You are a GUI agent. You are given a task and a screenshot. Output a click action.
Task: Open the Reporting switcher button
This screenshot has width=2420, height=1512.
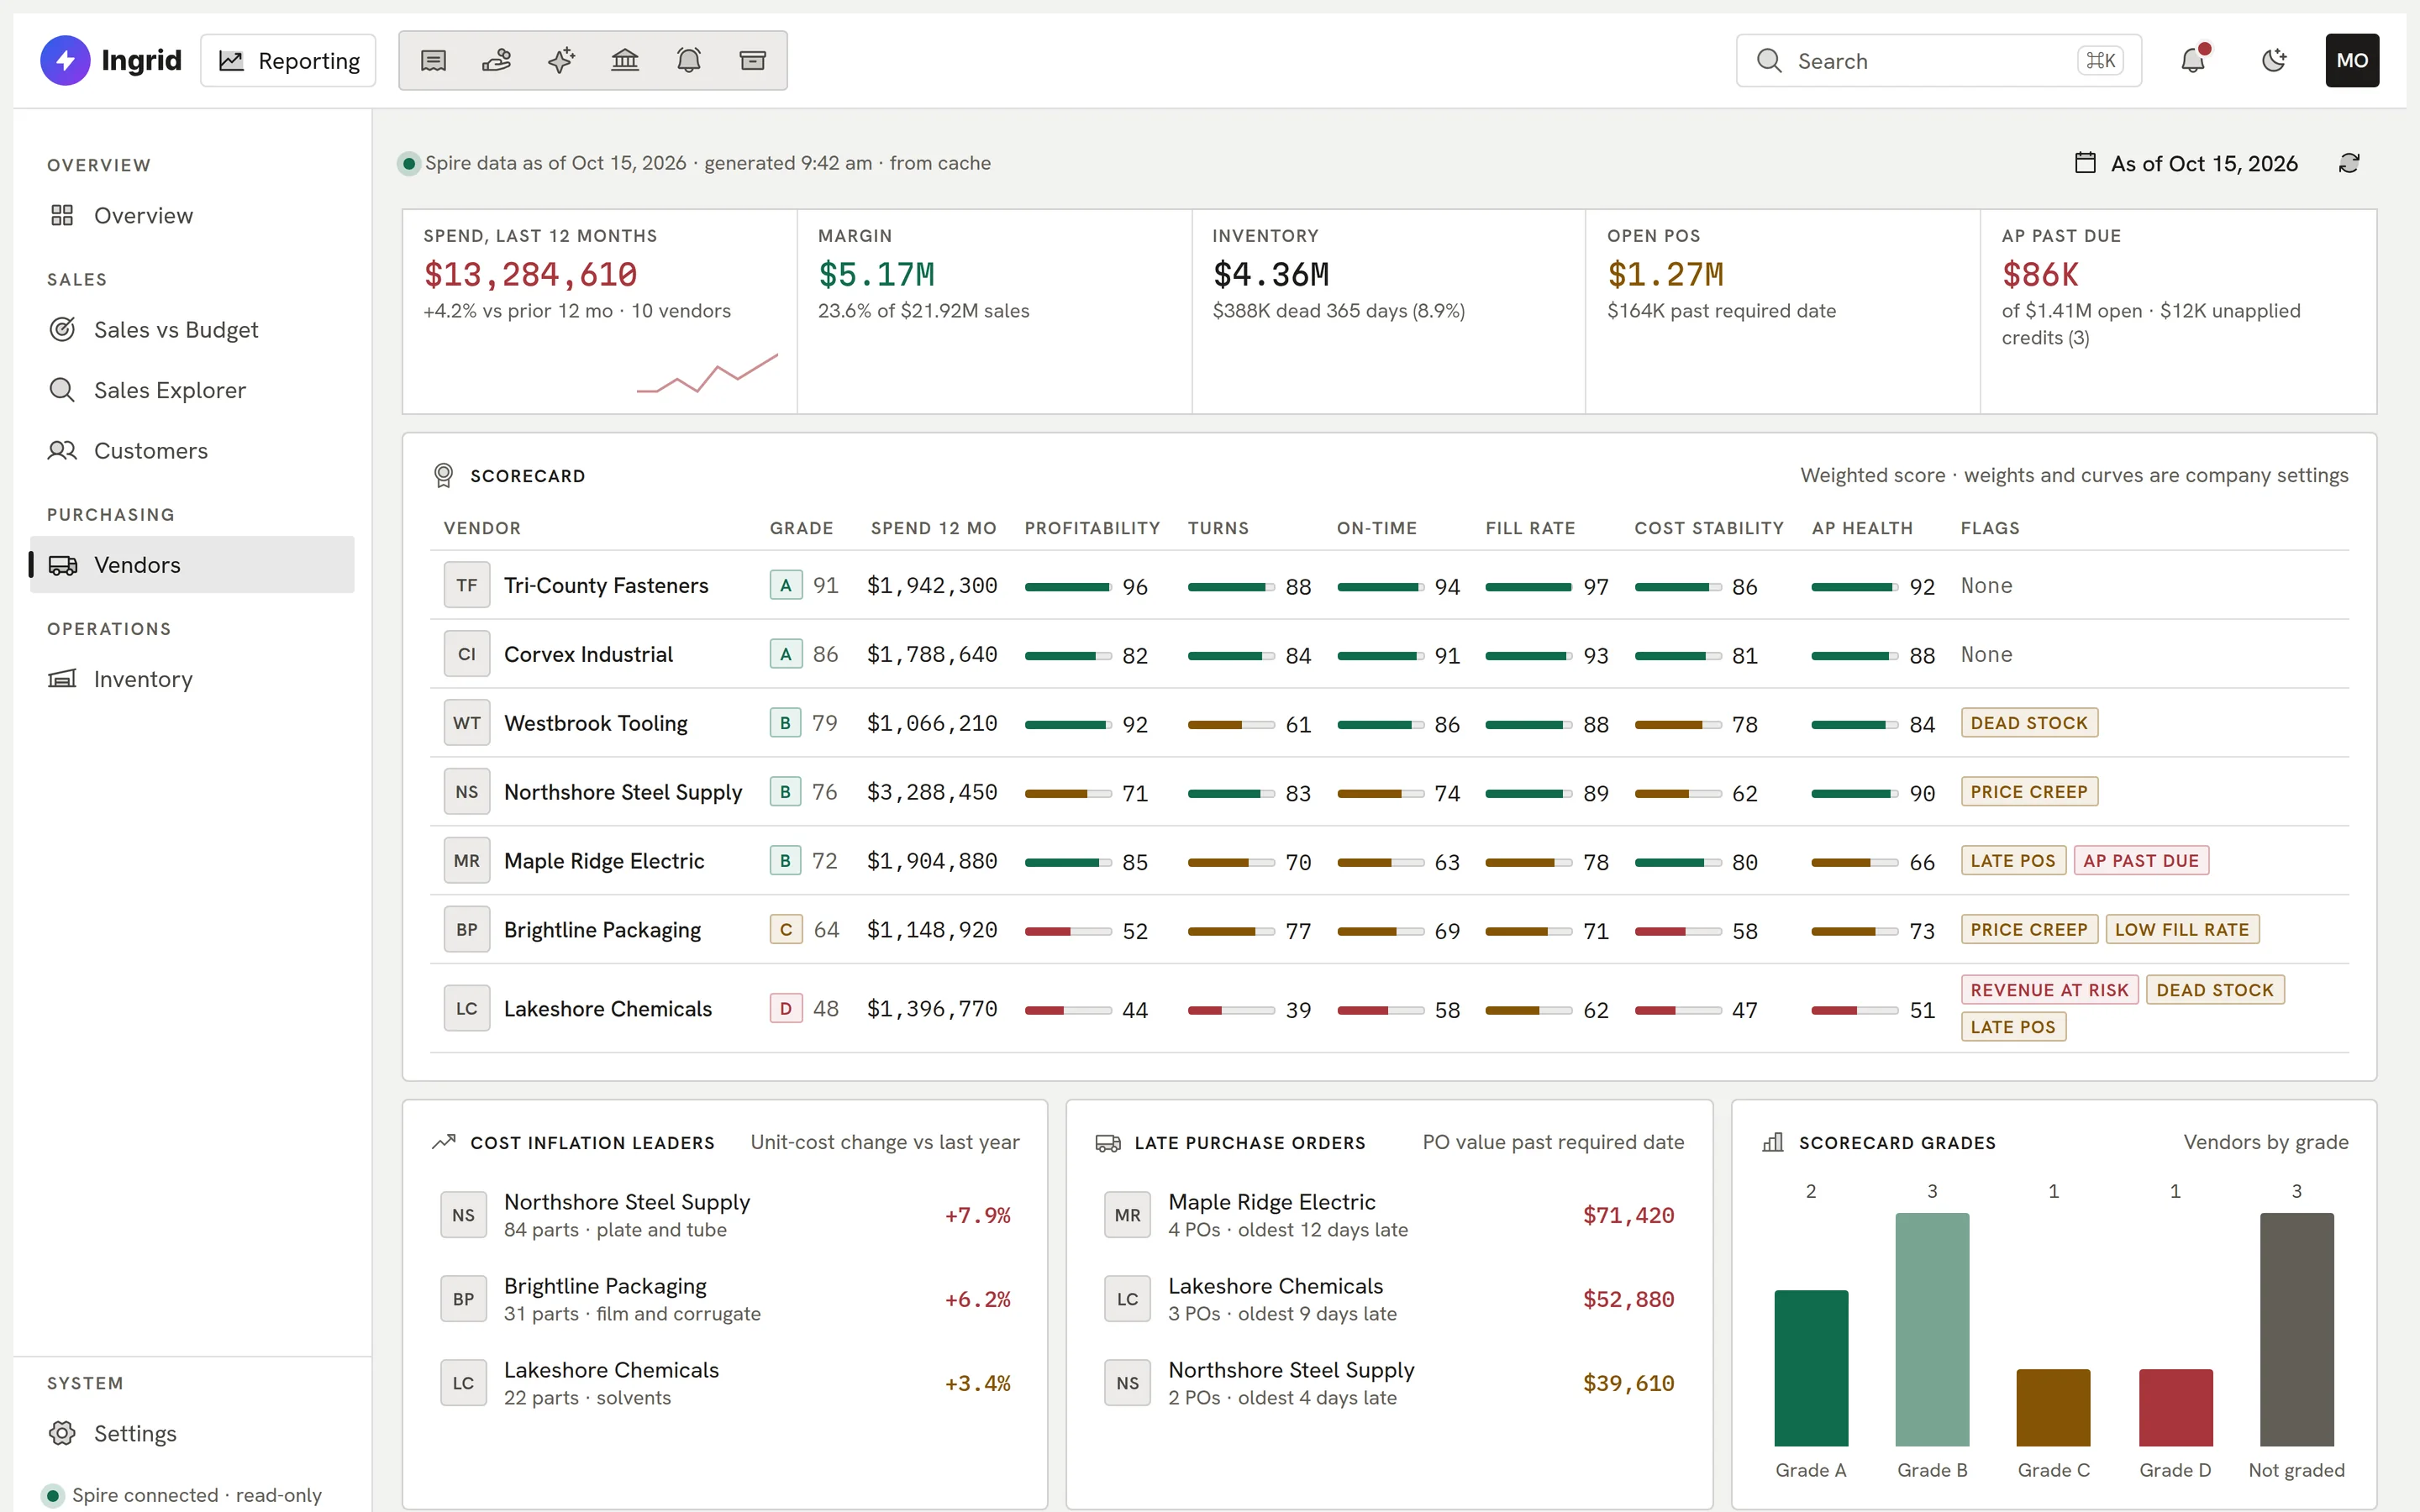point(288,61)
